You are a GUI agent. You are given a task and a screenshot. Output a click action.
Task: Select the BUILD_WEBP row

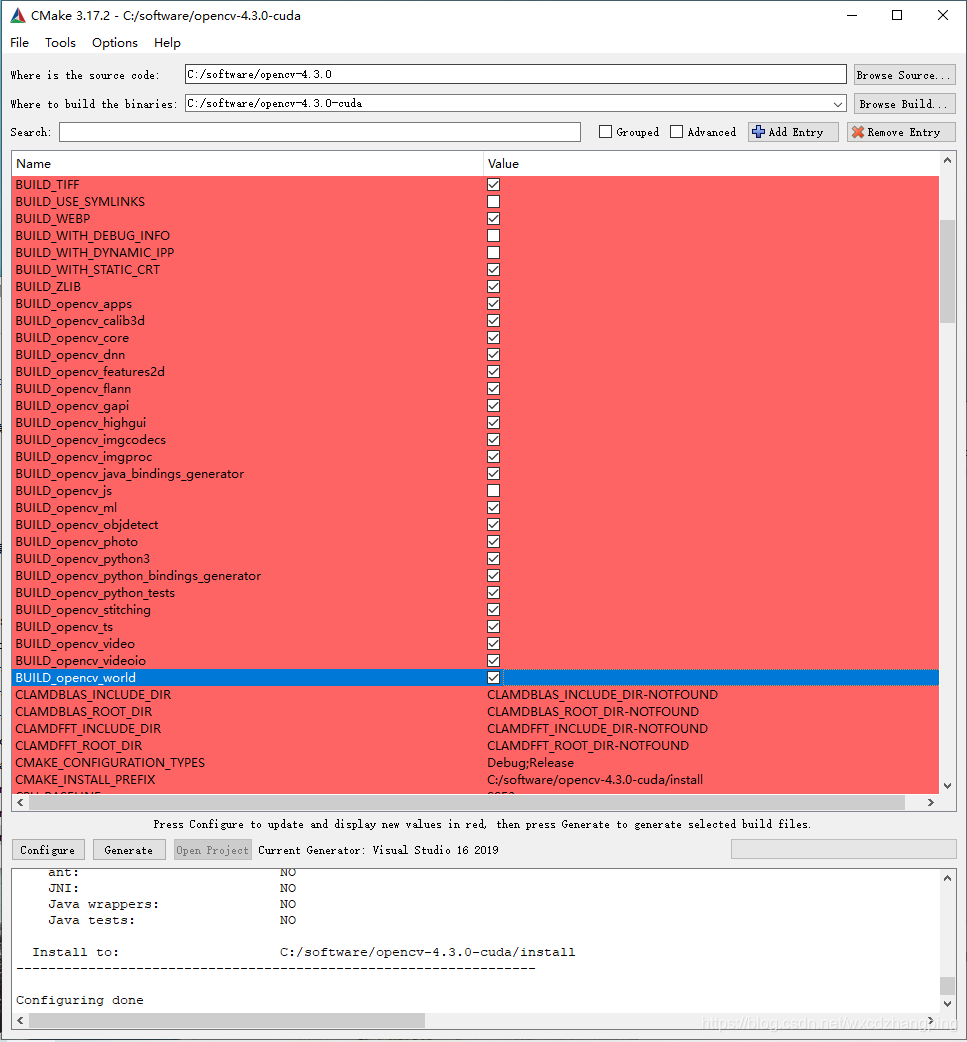(475, 219)
